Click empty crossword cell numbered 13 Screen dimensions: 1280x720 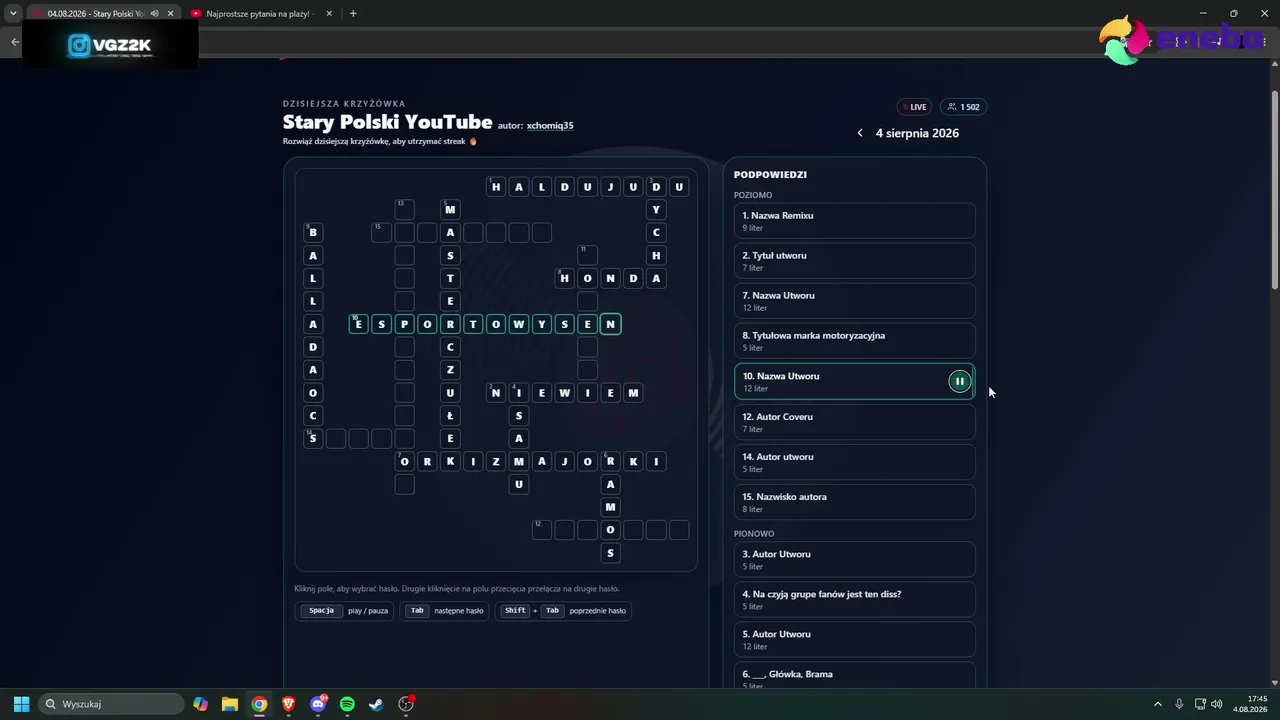click(404, 210)
